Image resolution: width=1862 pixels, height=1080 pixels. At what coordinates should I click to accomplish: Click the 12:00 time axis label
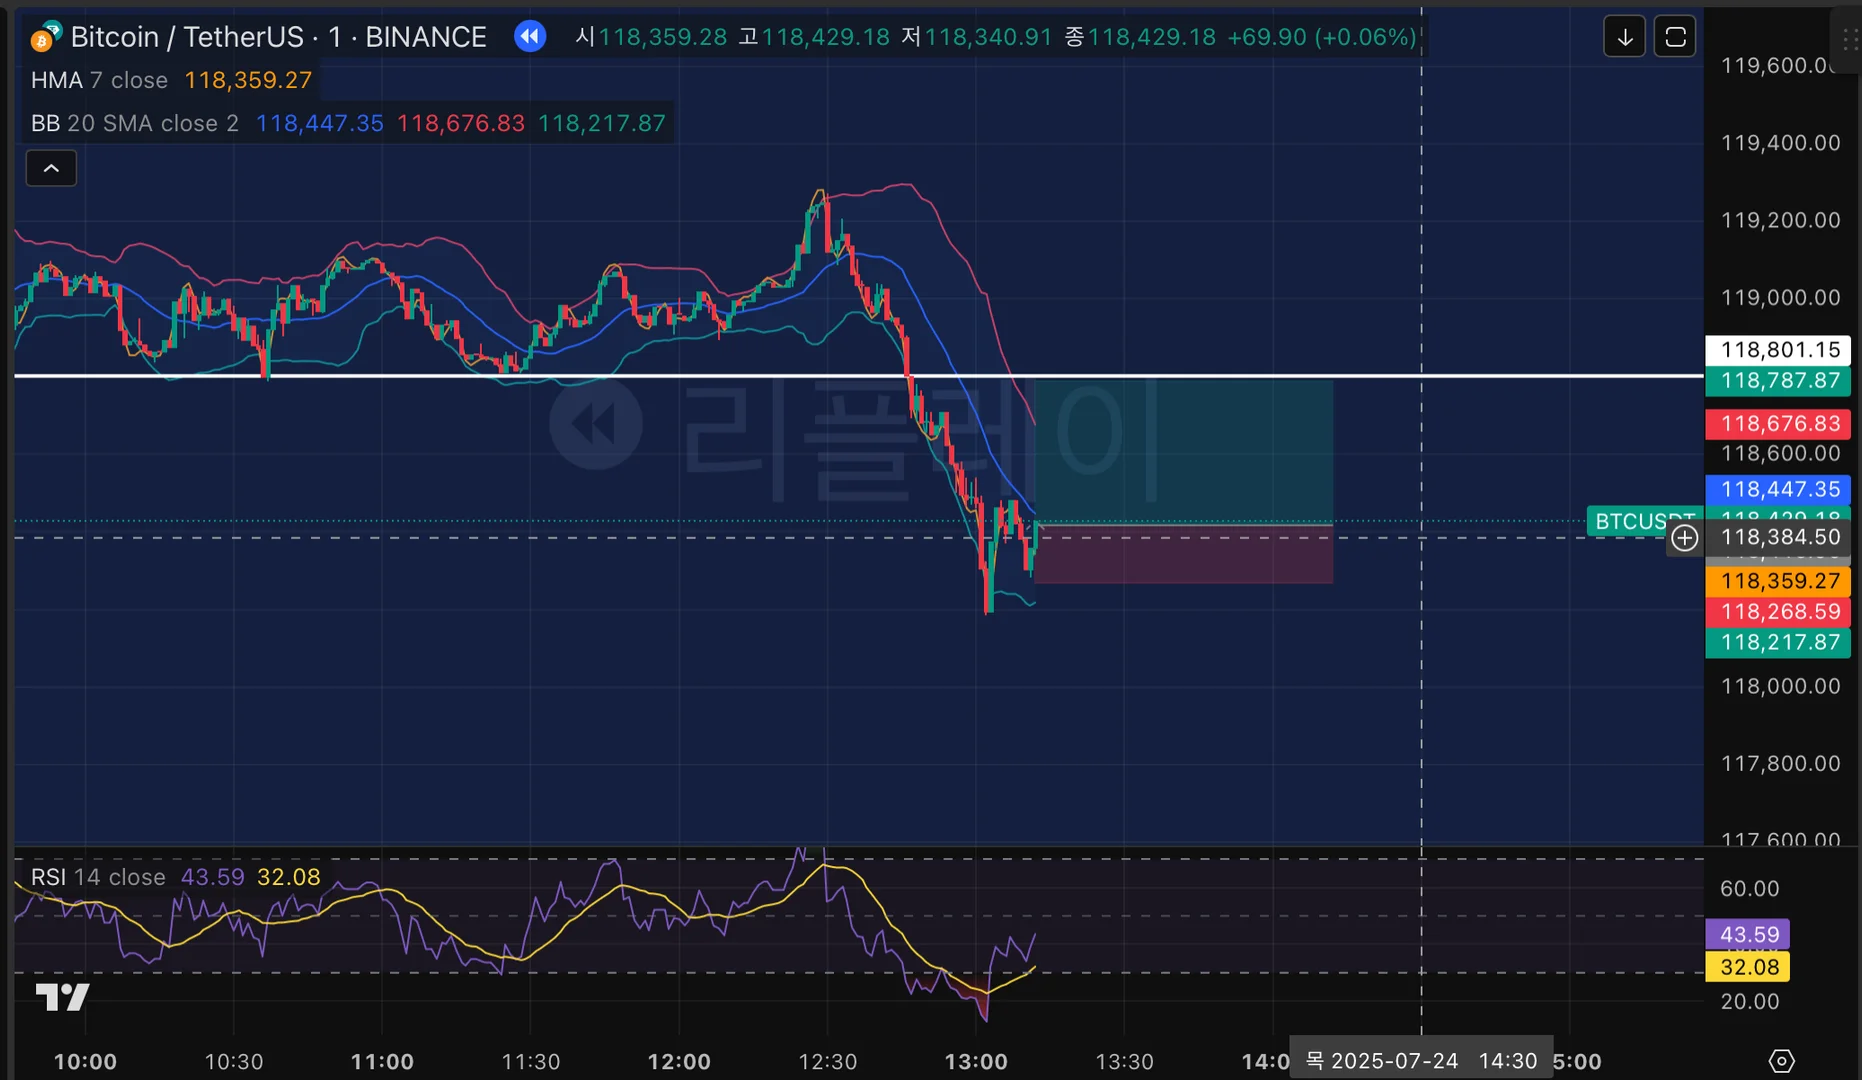click(x=679, y=1061)
